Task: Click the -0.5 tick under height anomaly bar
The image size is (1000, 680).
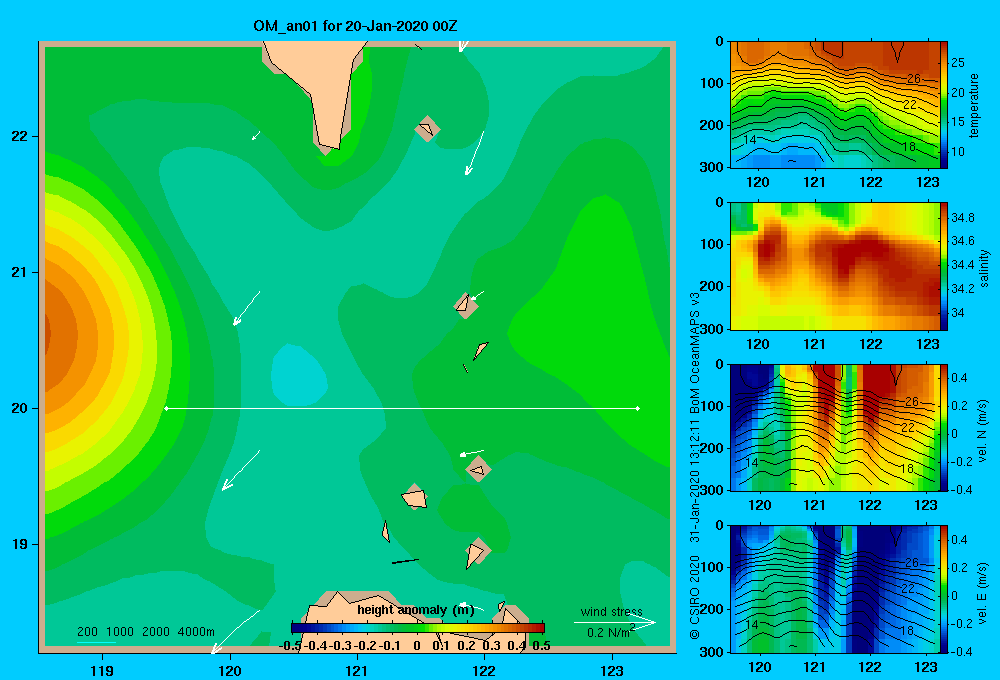Action: click(x=290, y=646)
